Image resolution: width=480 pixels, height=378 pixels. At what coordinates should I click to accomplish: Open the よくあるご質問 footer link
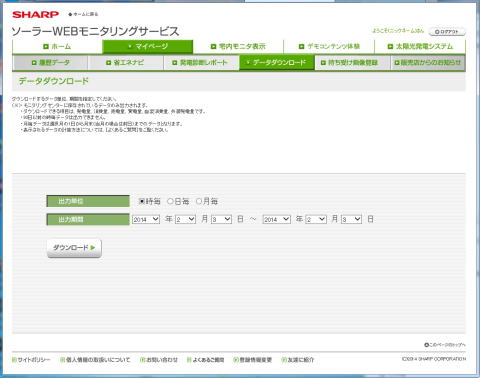click(205, 360)
